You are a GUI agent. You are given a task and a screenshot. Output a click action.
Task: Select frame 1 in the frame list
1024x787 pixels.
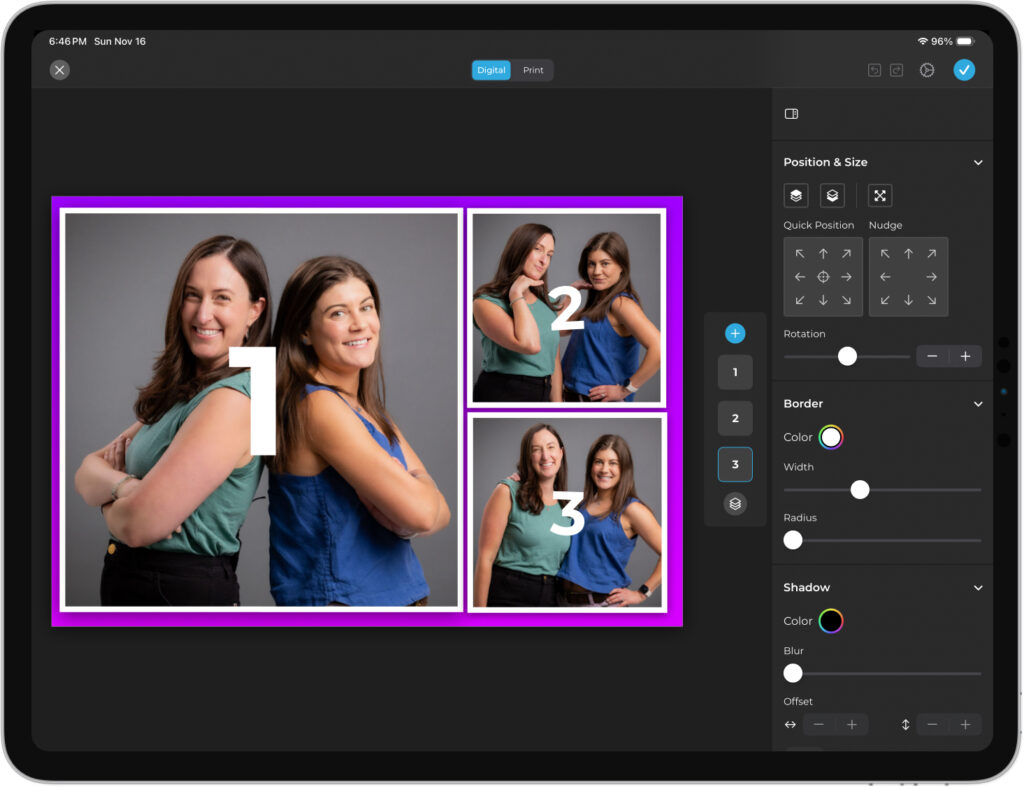tap(735, 372)
